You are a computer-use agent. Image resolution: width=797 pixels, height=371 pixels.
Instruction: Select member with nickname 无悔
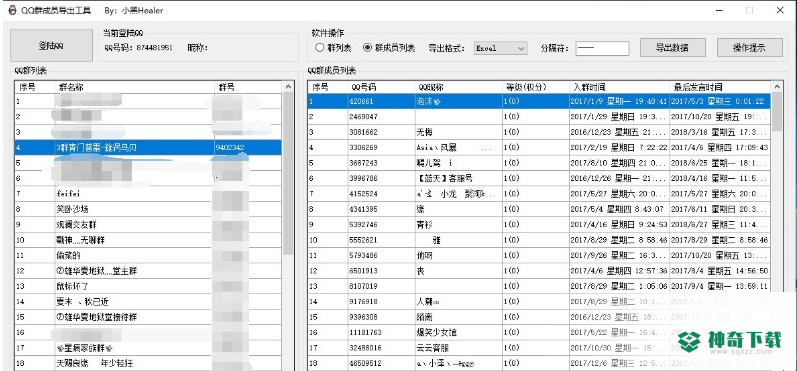coord(539,132)
